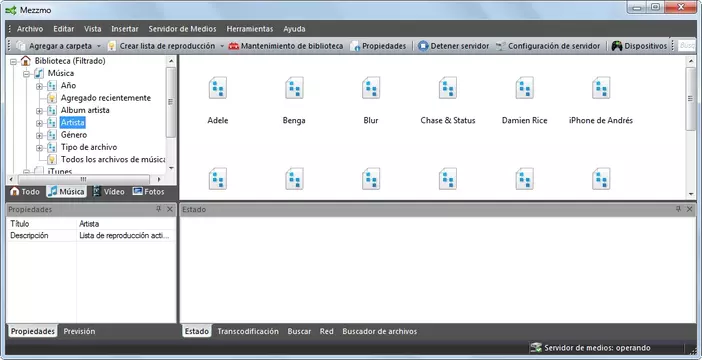Switch to the Transcodificación tab
Image resolution: width=702 pixels, height=360 pixels.
click(x=248, y=331)
